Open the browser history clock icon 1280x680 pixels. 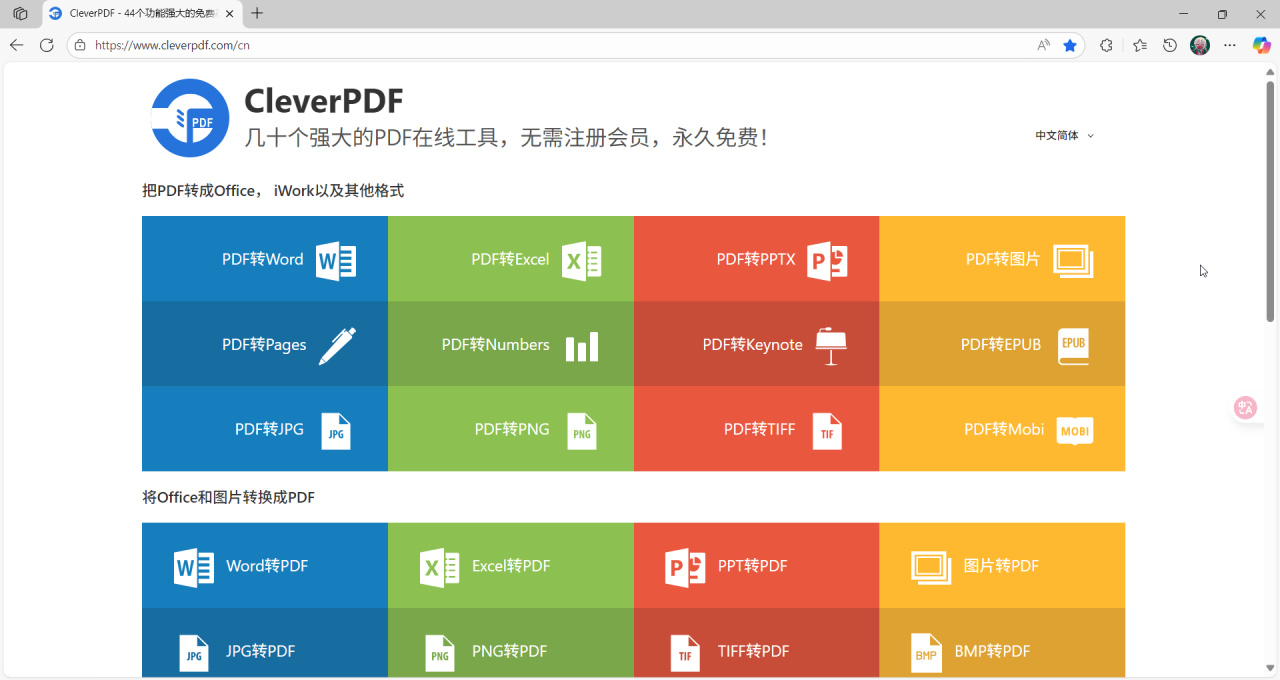click(x=1170, y=45)
